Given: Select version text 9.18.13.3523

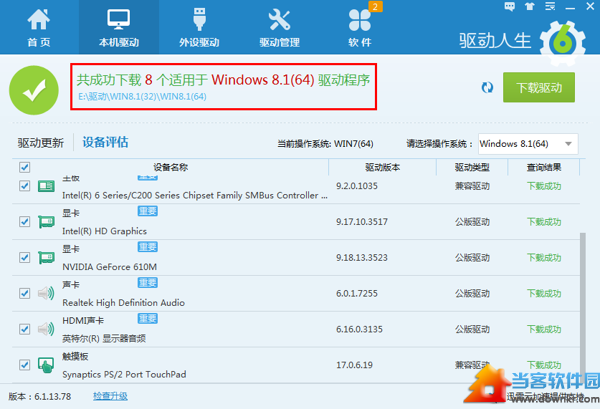Looking at the screenshot, I should 362,258.
